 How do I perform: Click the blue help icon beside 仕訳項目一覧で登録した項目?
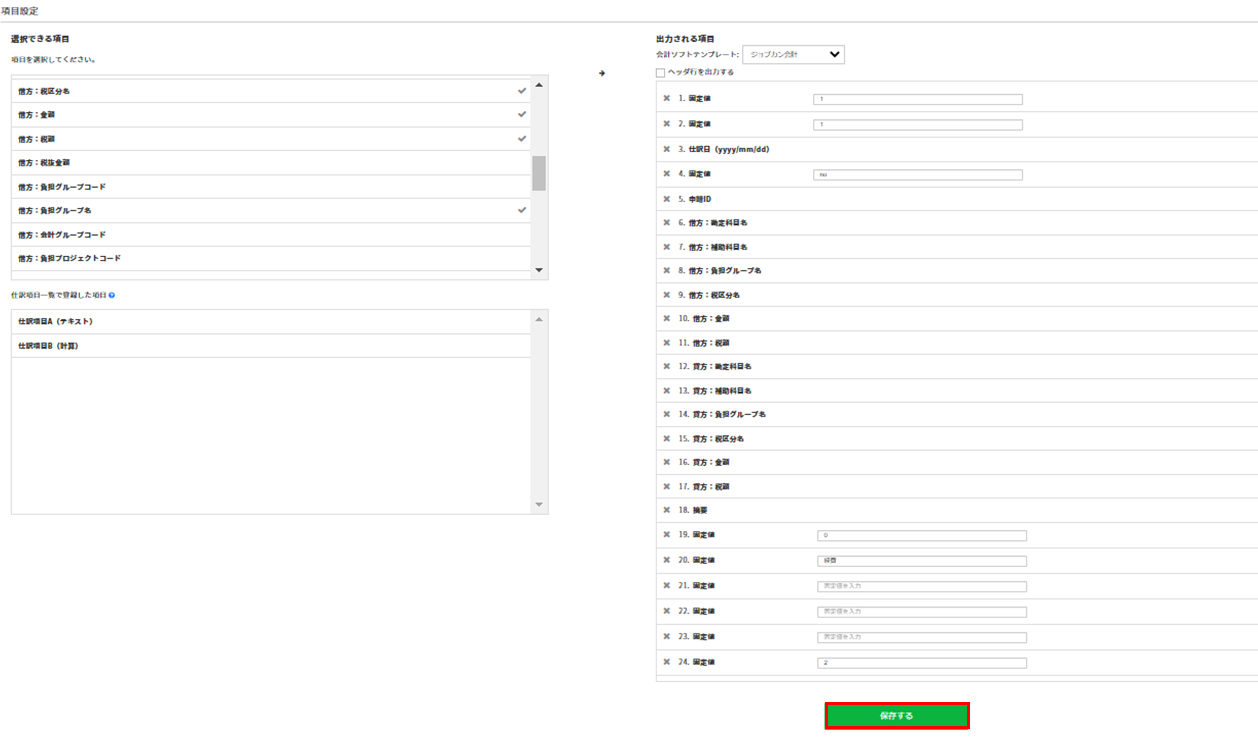tap(112, 296)
